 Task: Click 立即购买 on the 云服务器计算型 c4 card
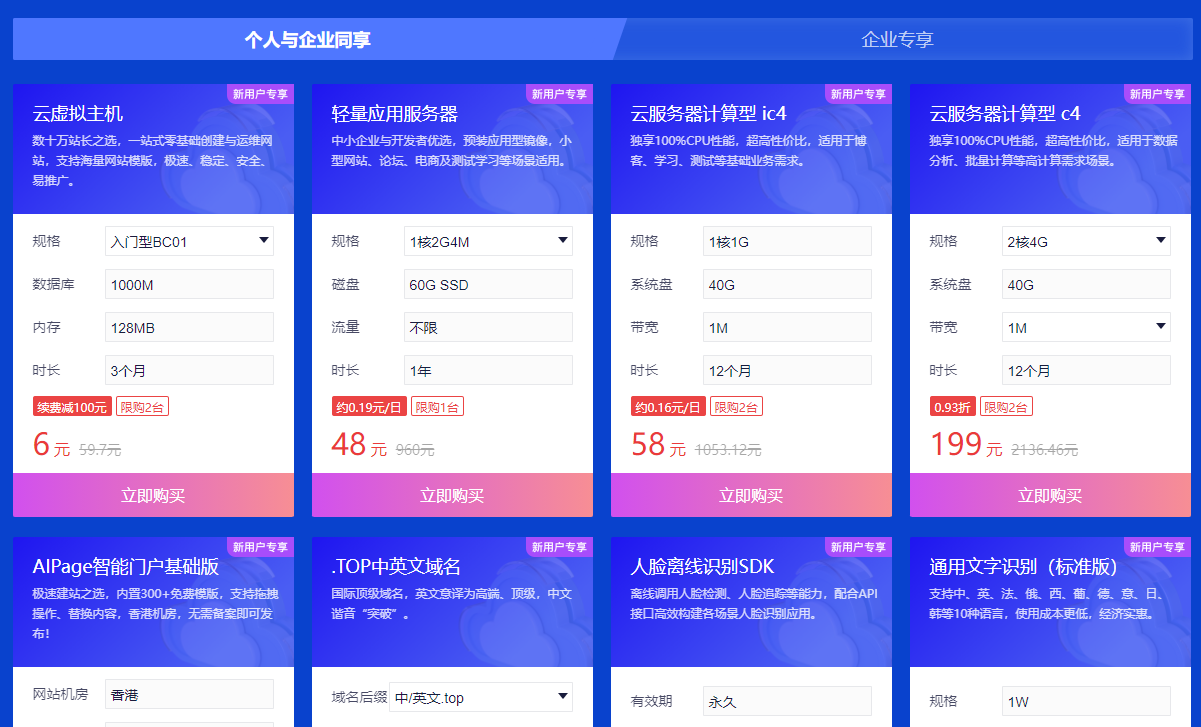point(1049,496)
